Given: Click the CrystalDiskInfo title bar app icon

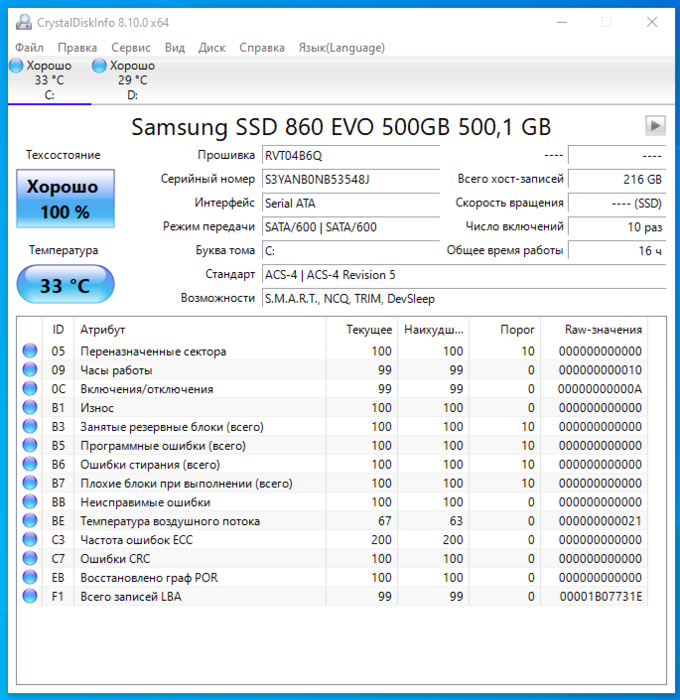Looking at the screenshot, I should pos(21,22).
